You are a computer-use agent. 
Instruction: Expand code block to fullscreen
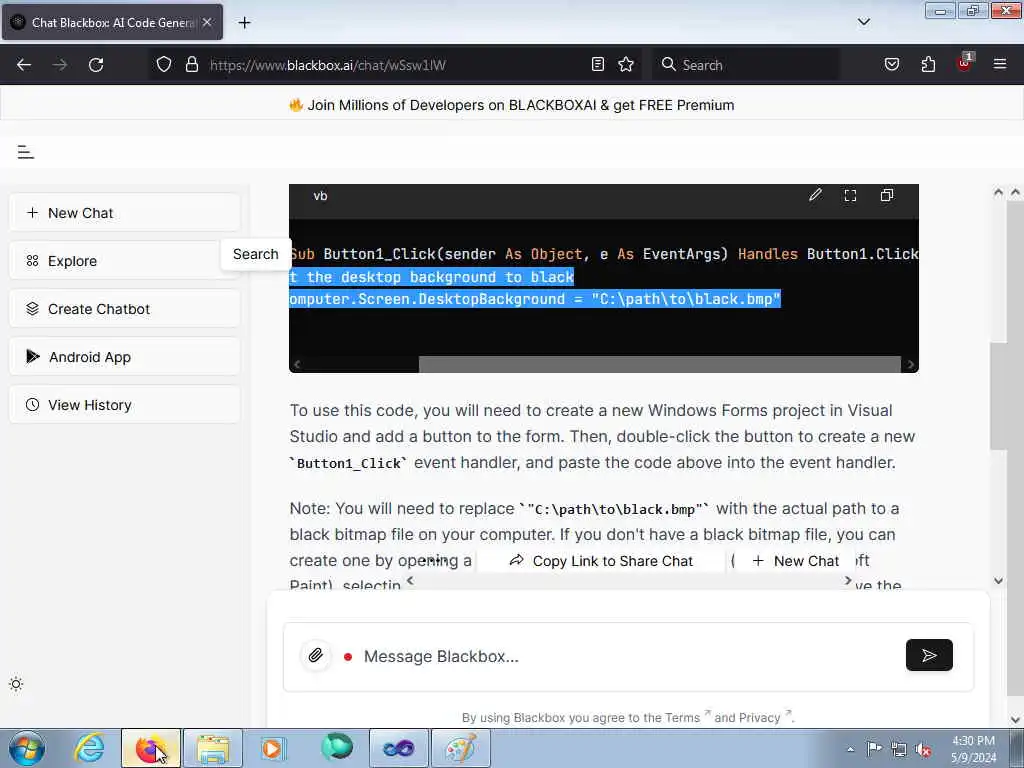[850, 195]
